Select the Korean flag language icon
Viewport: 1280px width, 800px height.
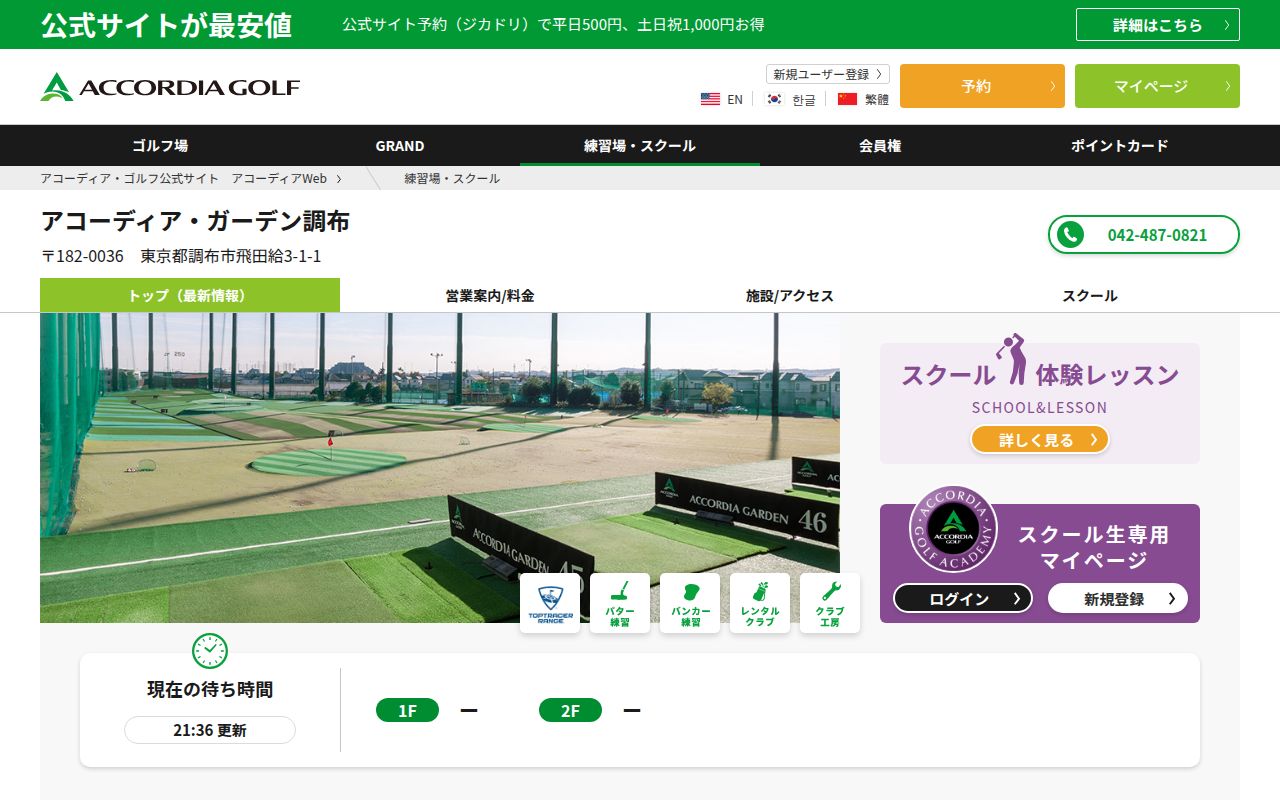[x=774, y=99]
